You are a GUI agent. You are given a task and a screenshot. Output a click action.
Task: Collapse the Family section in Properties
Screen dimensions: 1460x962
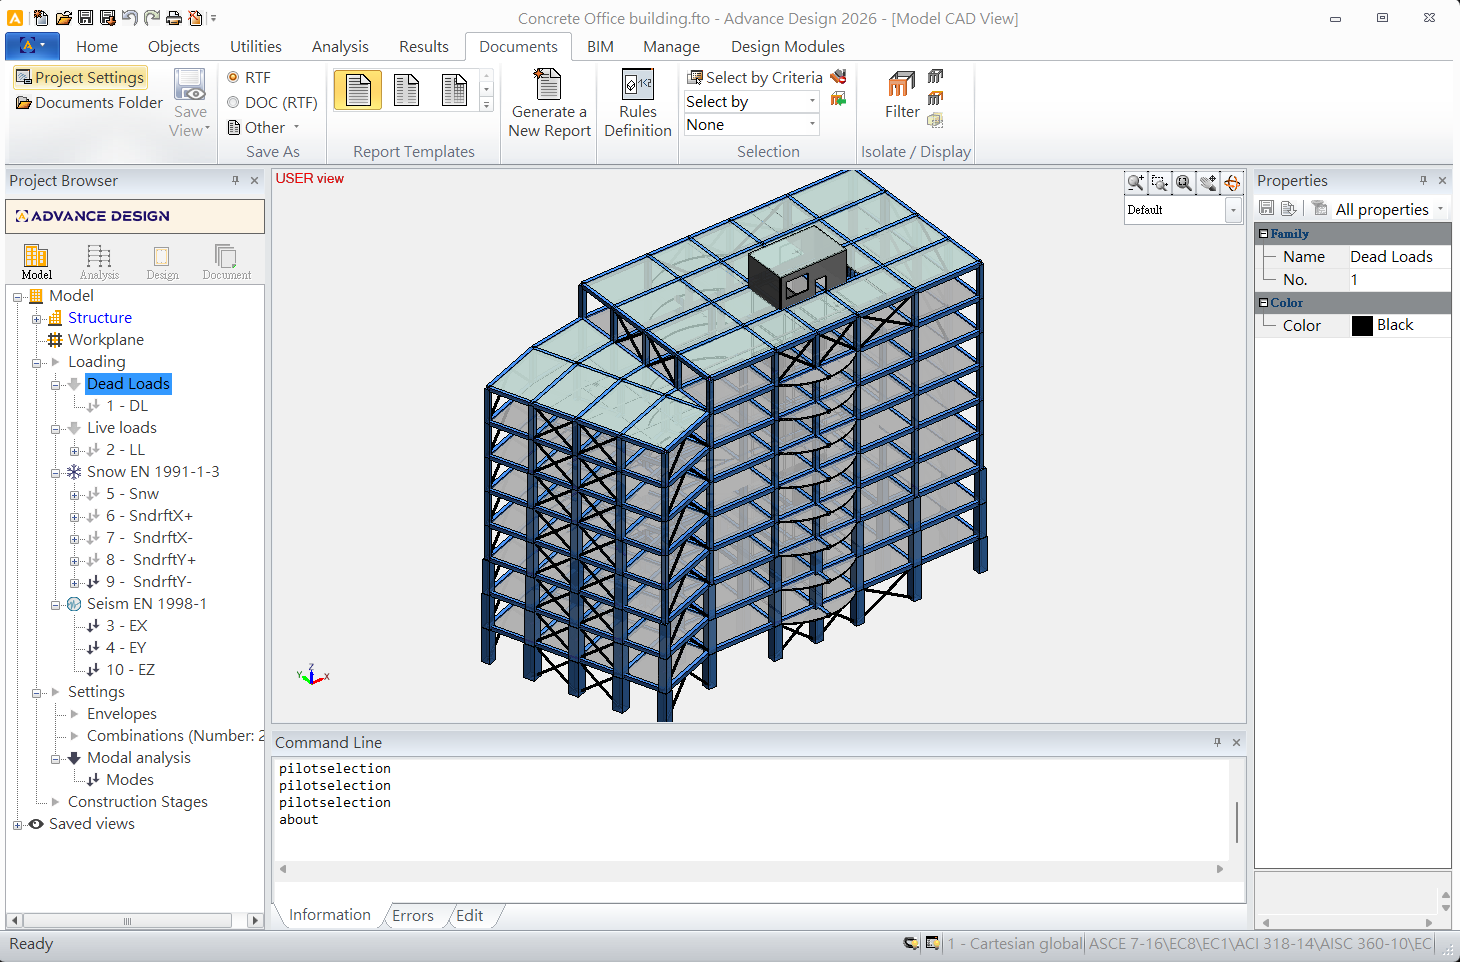1264,234
